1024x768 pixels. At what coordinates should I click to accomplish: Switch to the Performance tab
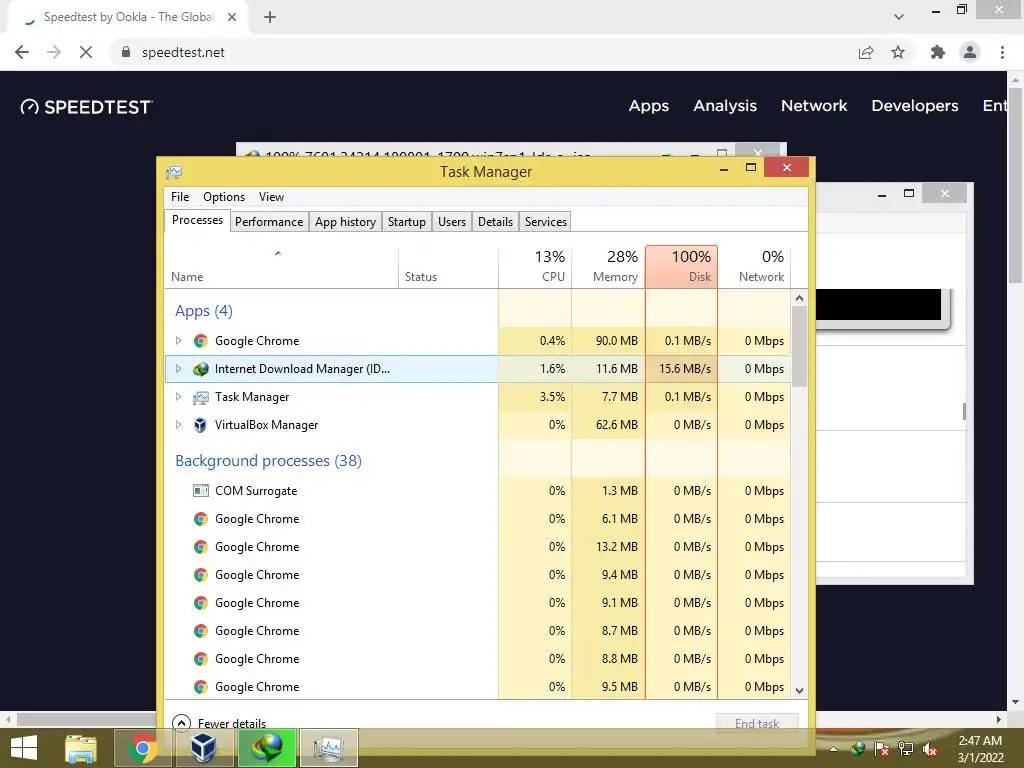269,221
